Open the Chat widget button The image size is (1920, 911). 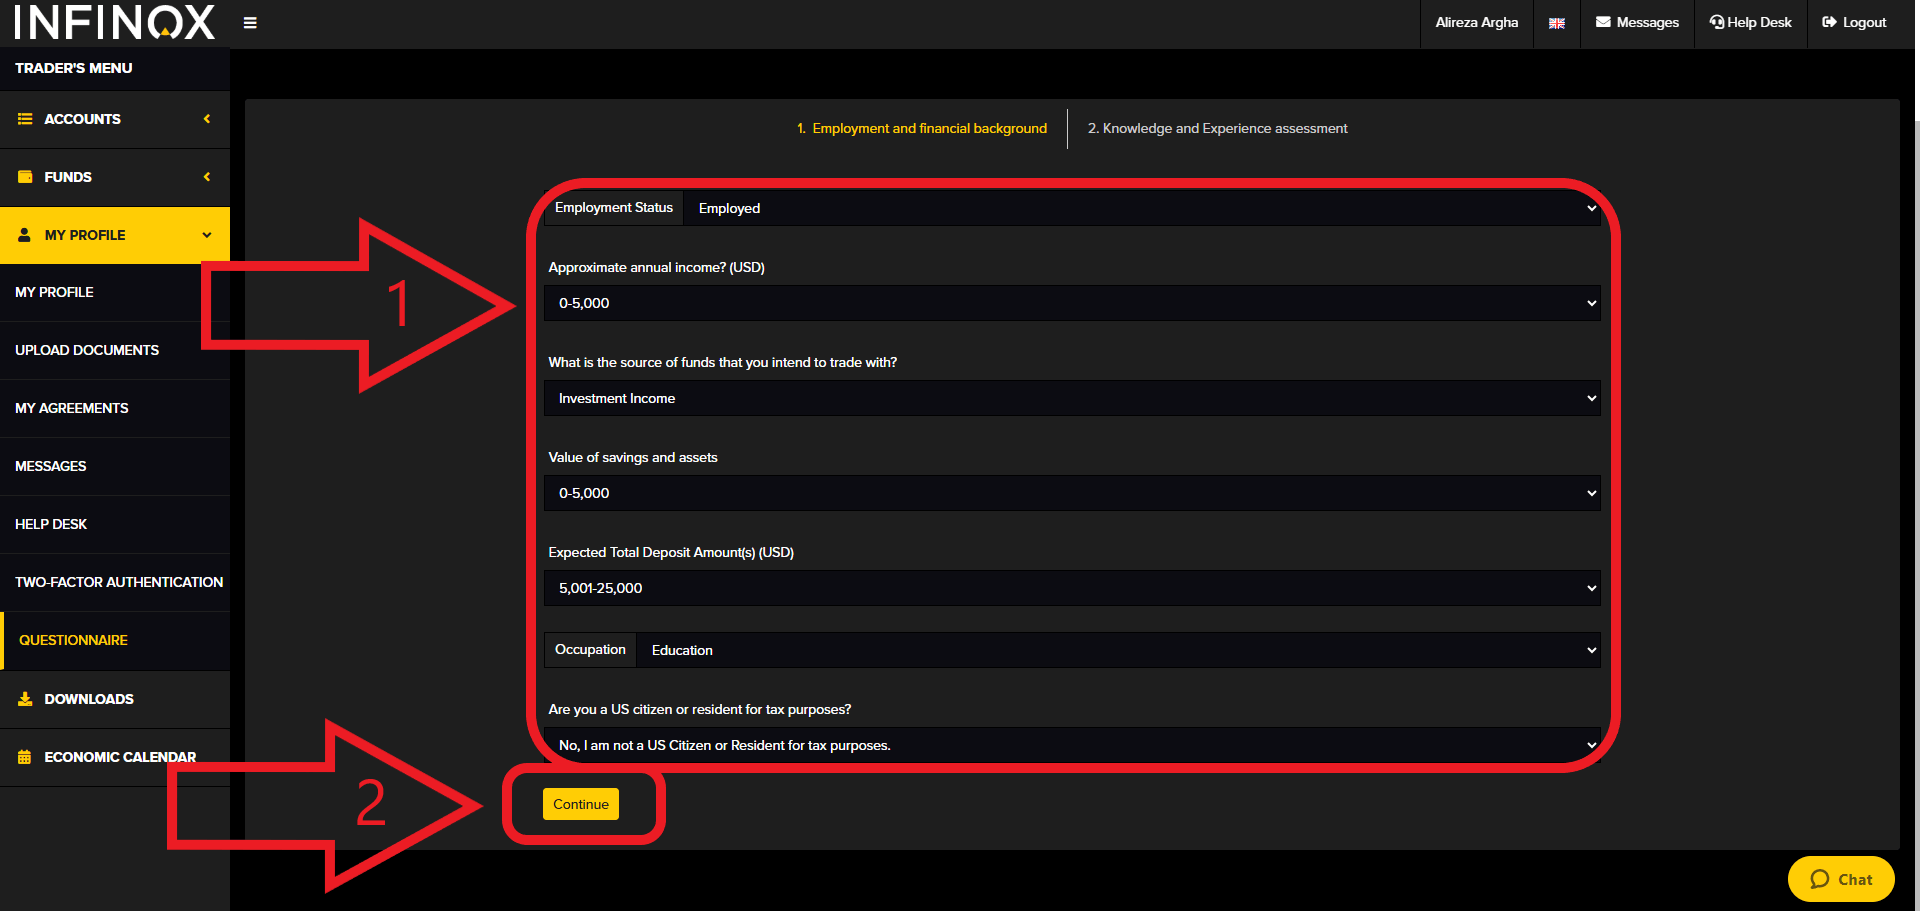(1841, 879)
